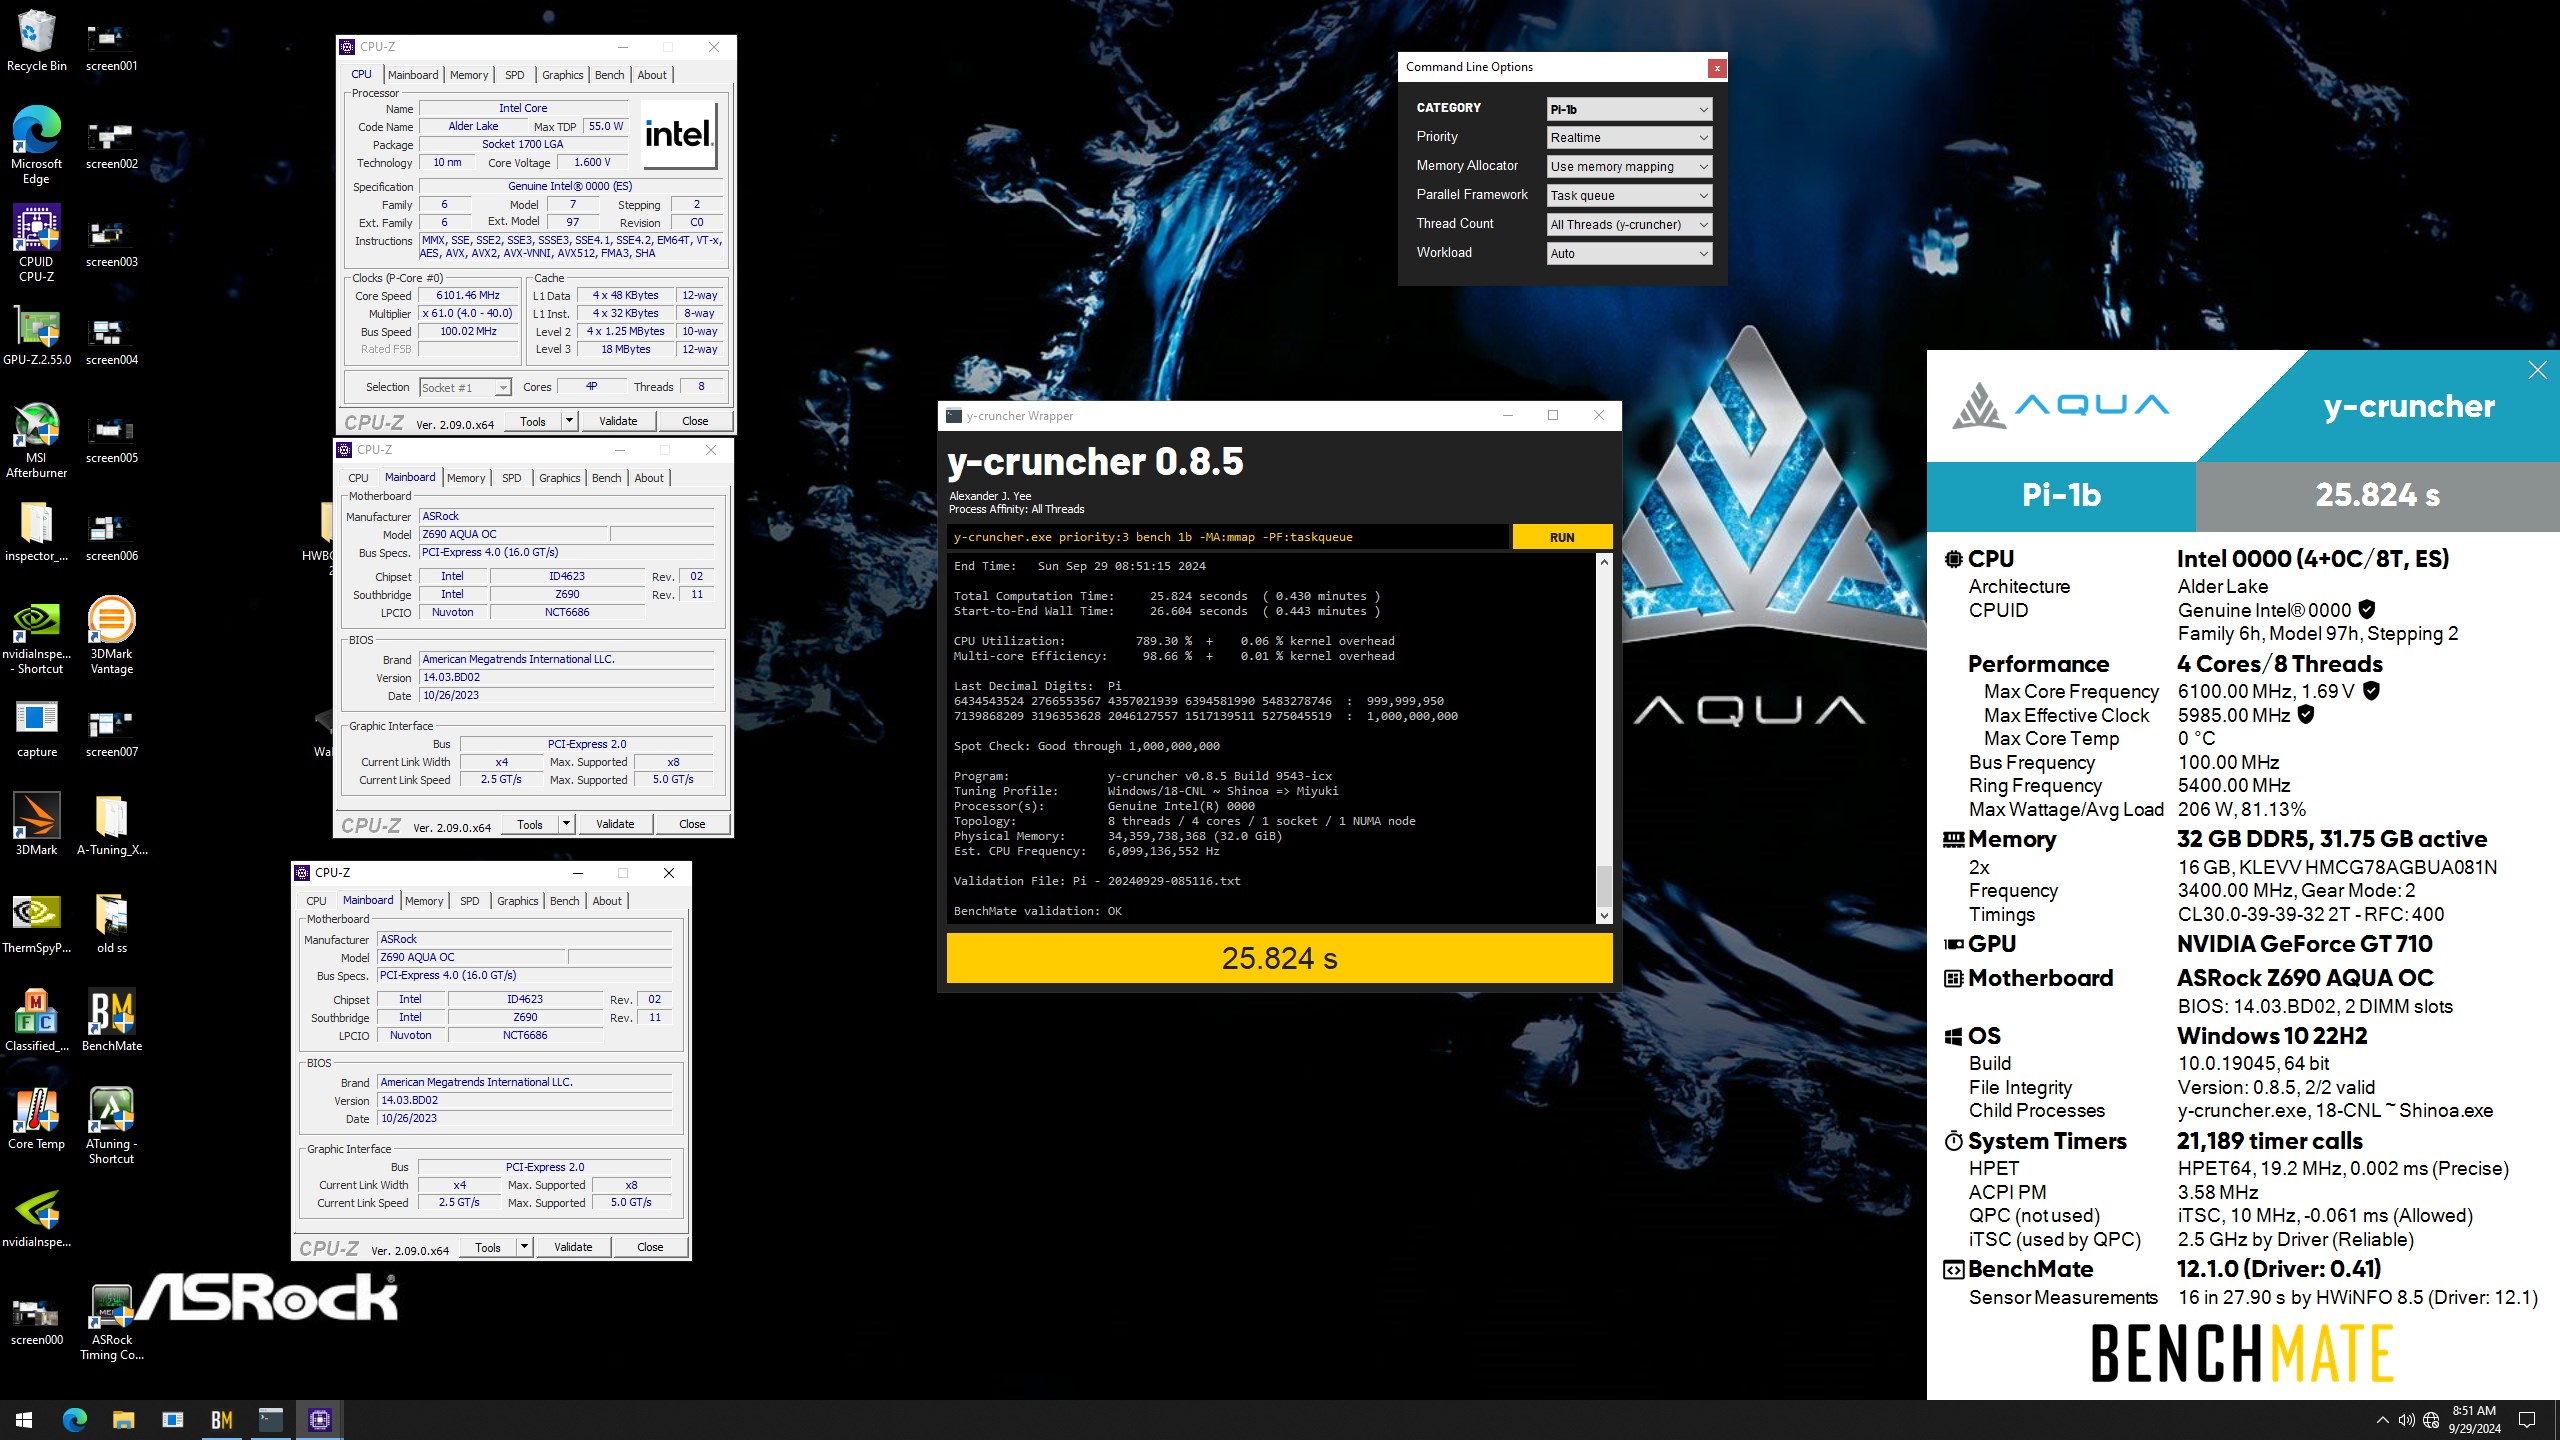This screenshot has width=2560, height=1440.
Task: Click Validate in bottom CPU-Z window
Action: click(x=573, y=1247)
